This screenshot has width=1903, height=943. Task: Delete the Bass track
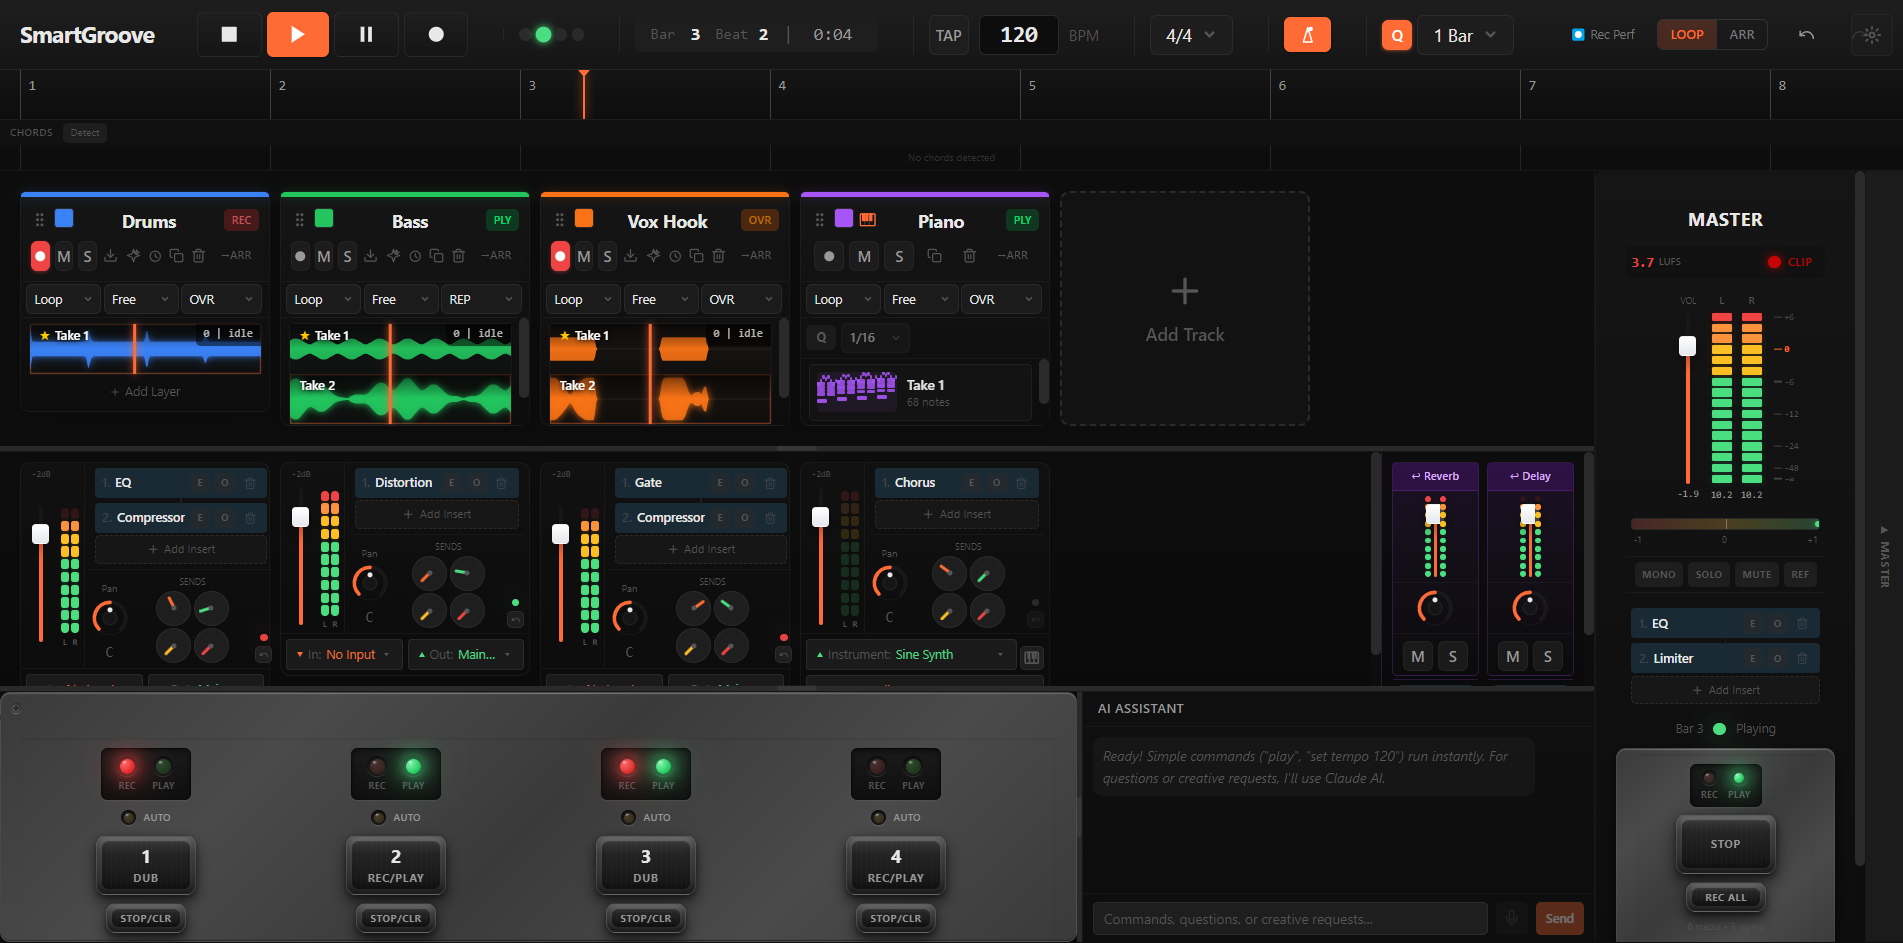click(458, 256)
